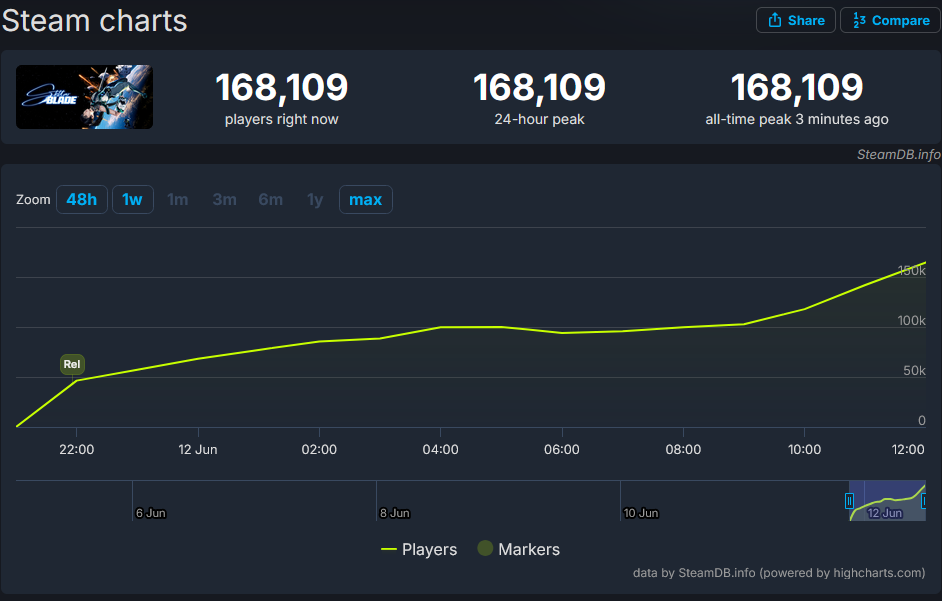Click the 12 Jun x-axis label
The height and width of the screenshot is (601, 942).
[x=198, y=450]
